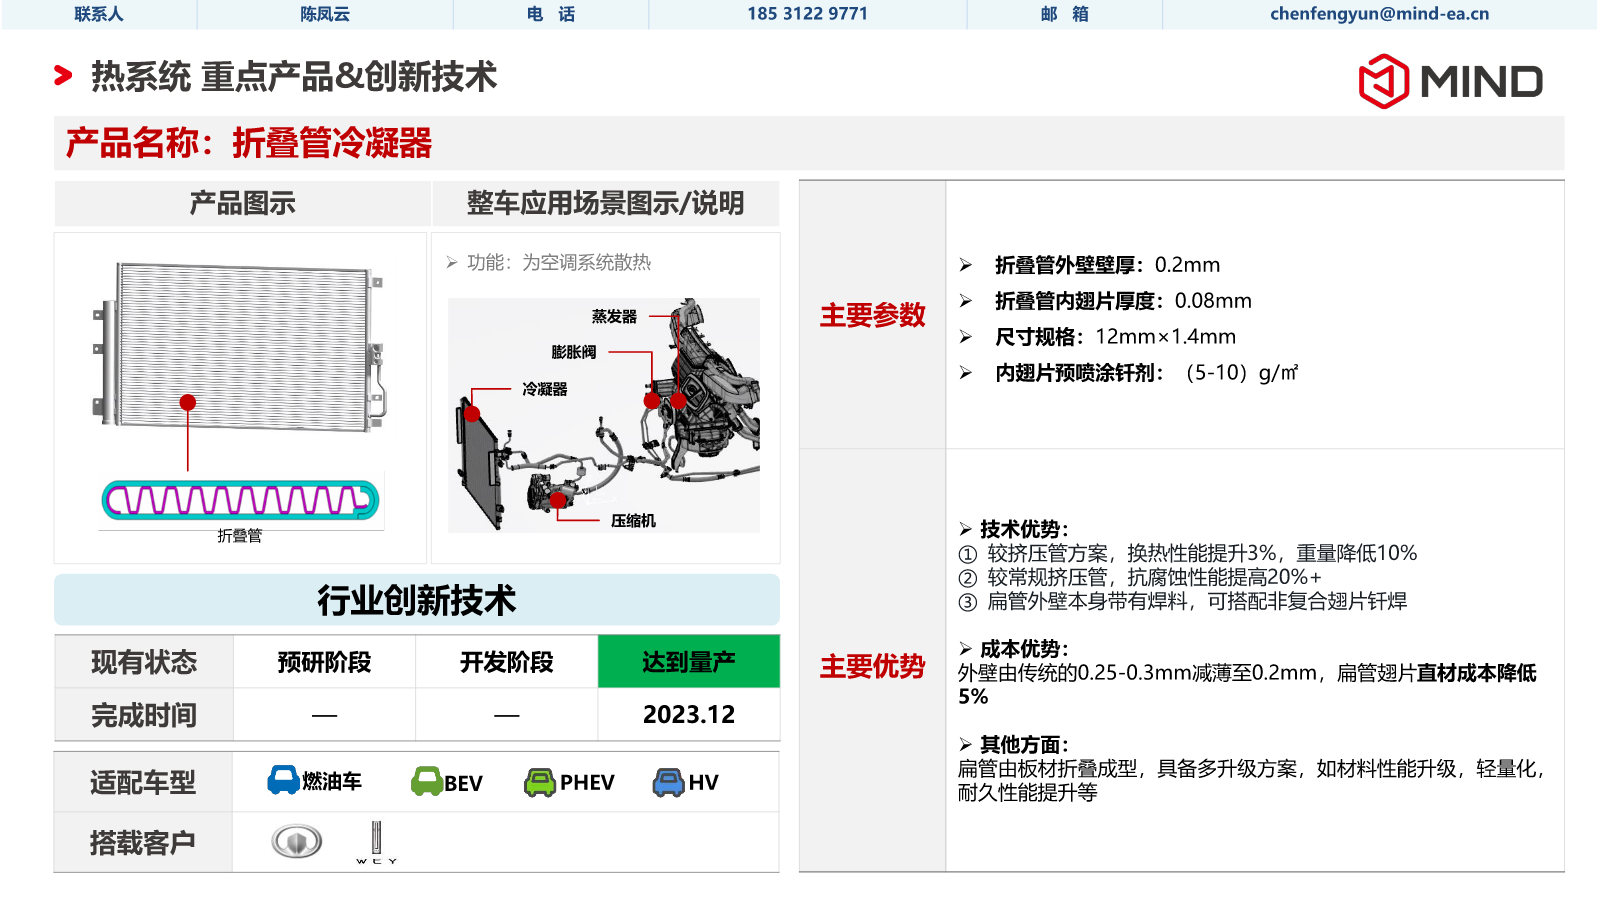Click the green PHEV car icon
1600x898 pixels.
(540, 782)
